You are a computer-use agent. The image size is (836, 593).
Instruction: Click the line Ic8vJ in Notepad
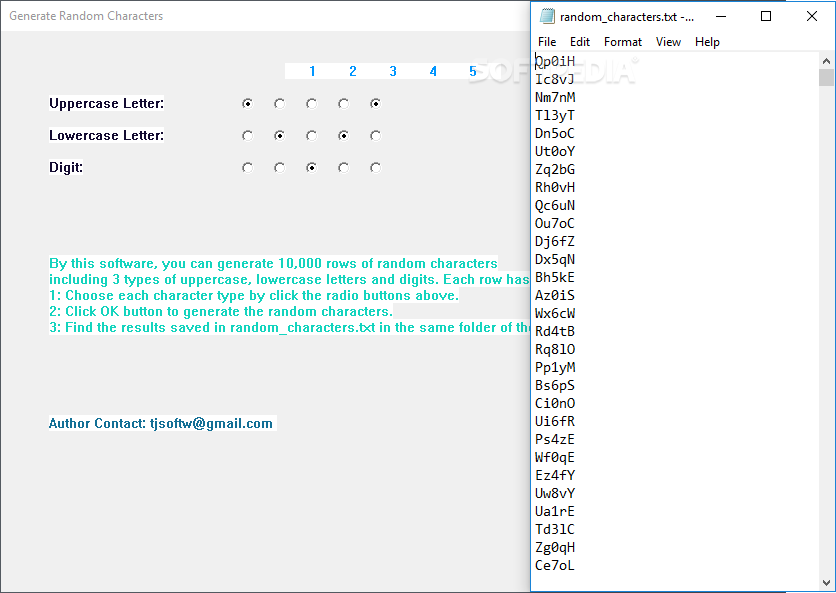[x=554, y=79]
